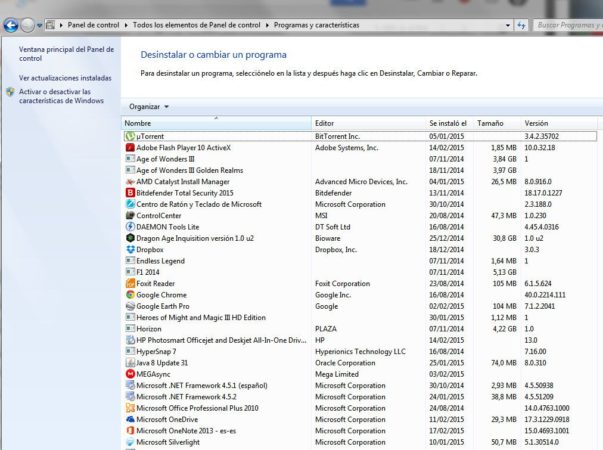The height and width of the screenshot is (450, 603).
Task: Open the Organizar dropdown menu
Action: click(149, 107)
